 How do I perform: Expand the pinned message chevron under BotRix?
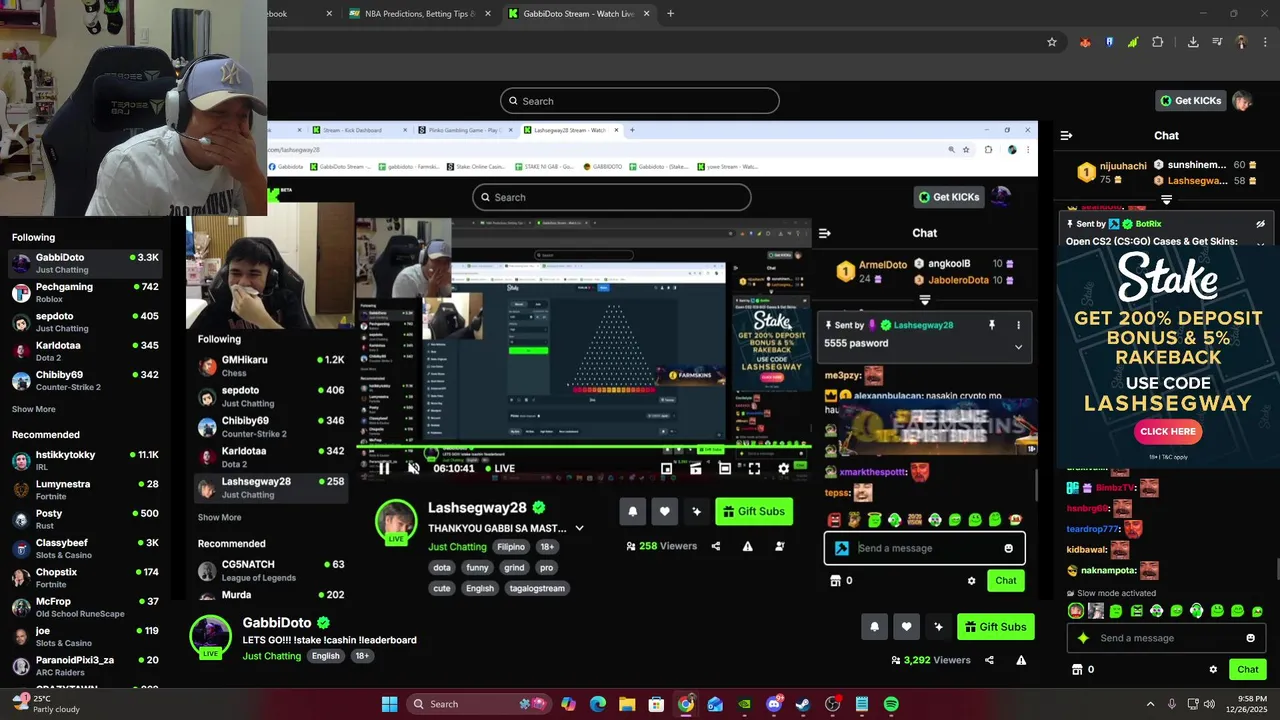click(x=1260, y=243)
